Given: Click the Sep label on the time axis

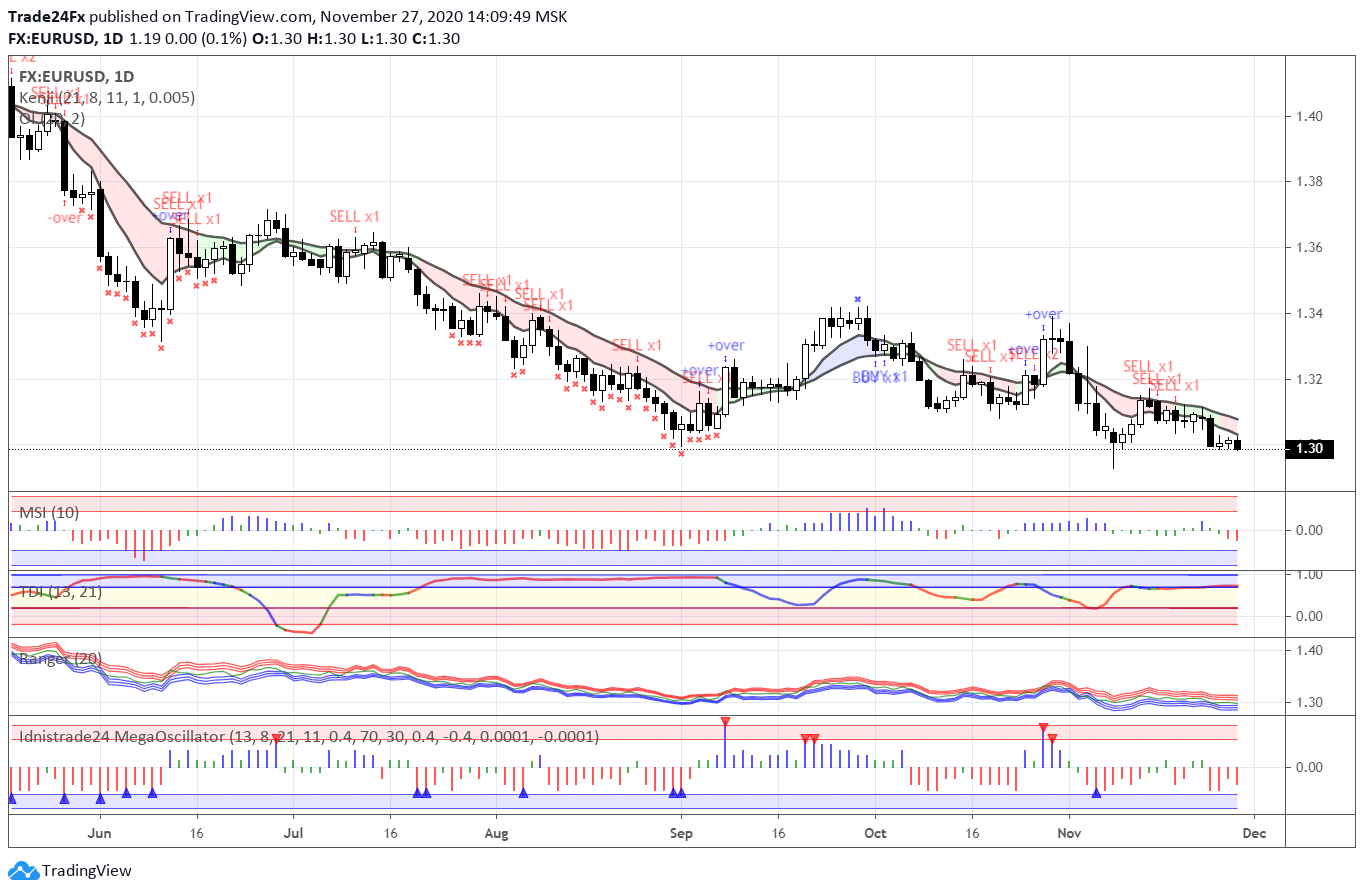Looking at the screenshot, I should (x=680, y=832).
